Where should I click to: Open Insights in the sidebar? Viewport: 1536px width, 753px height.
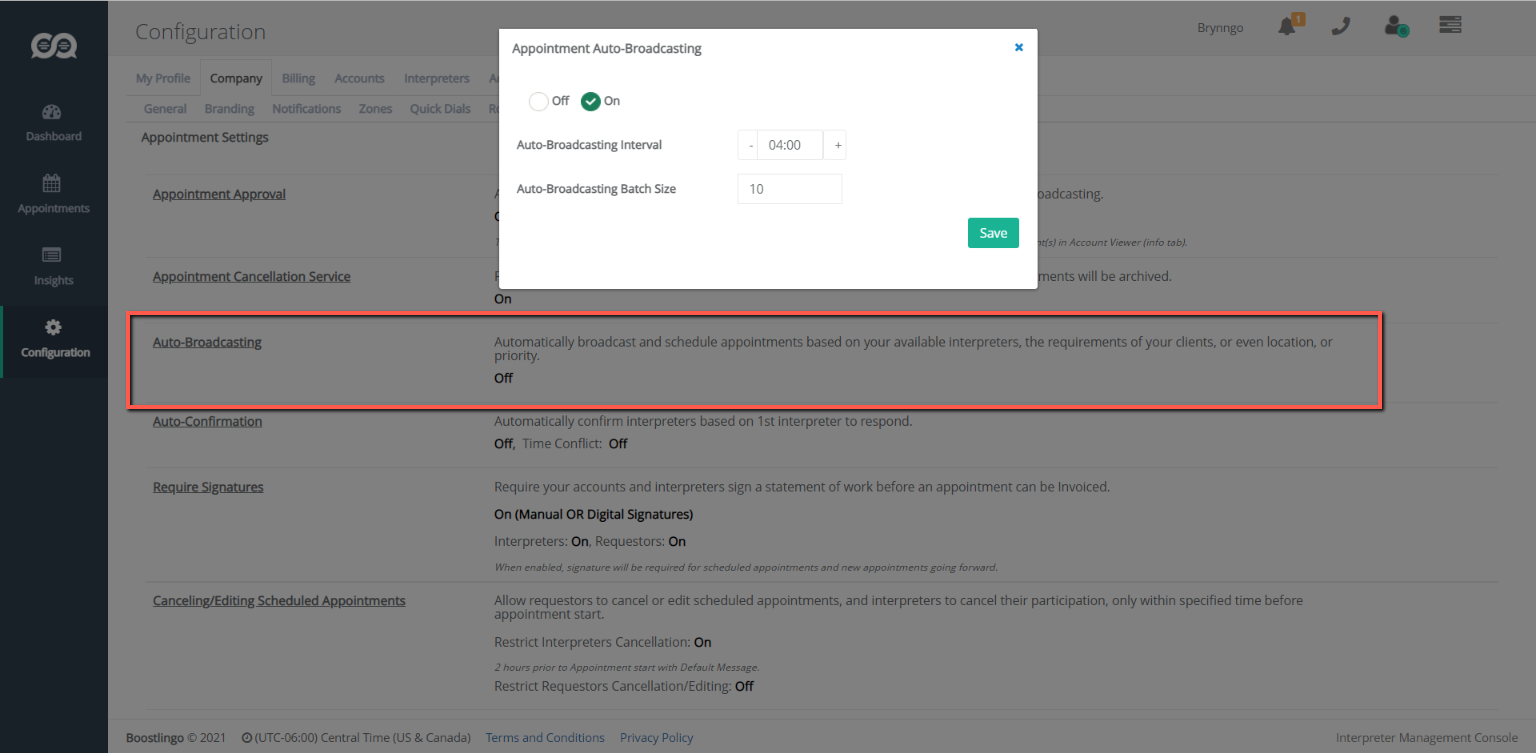point(53,266)
